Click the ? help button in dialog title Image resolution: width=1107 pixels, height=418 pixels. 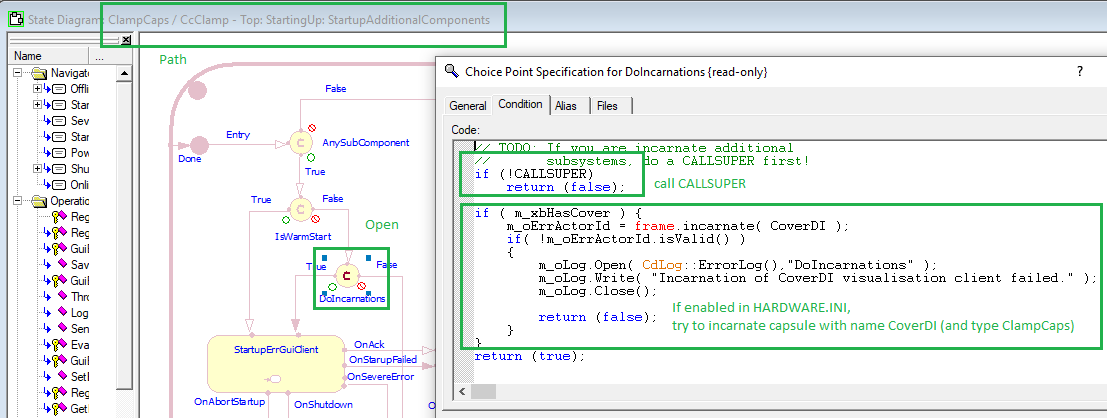pos(1079,71)
